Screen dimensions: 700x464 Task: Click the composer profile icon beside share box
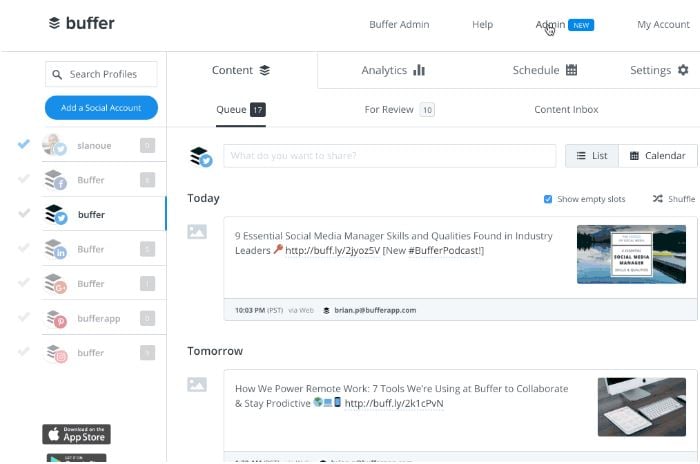tap(200, 157)
